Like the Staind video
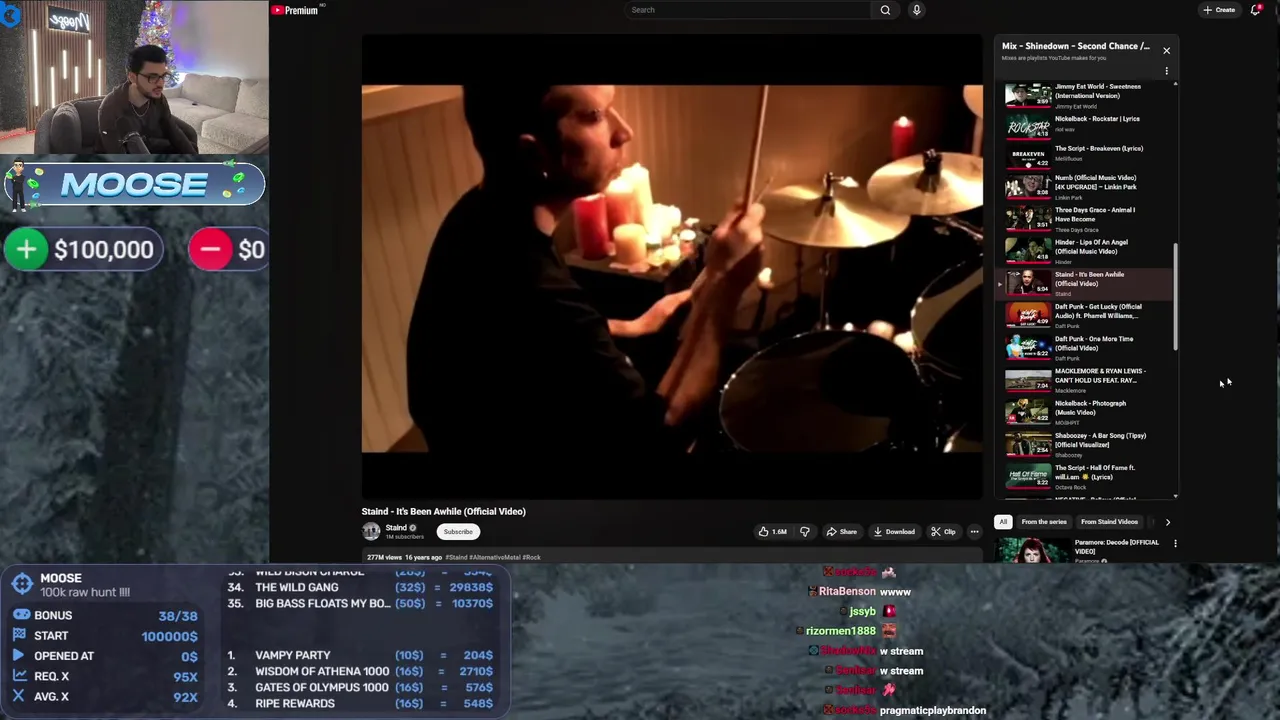 pos(772,532)
